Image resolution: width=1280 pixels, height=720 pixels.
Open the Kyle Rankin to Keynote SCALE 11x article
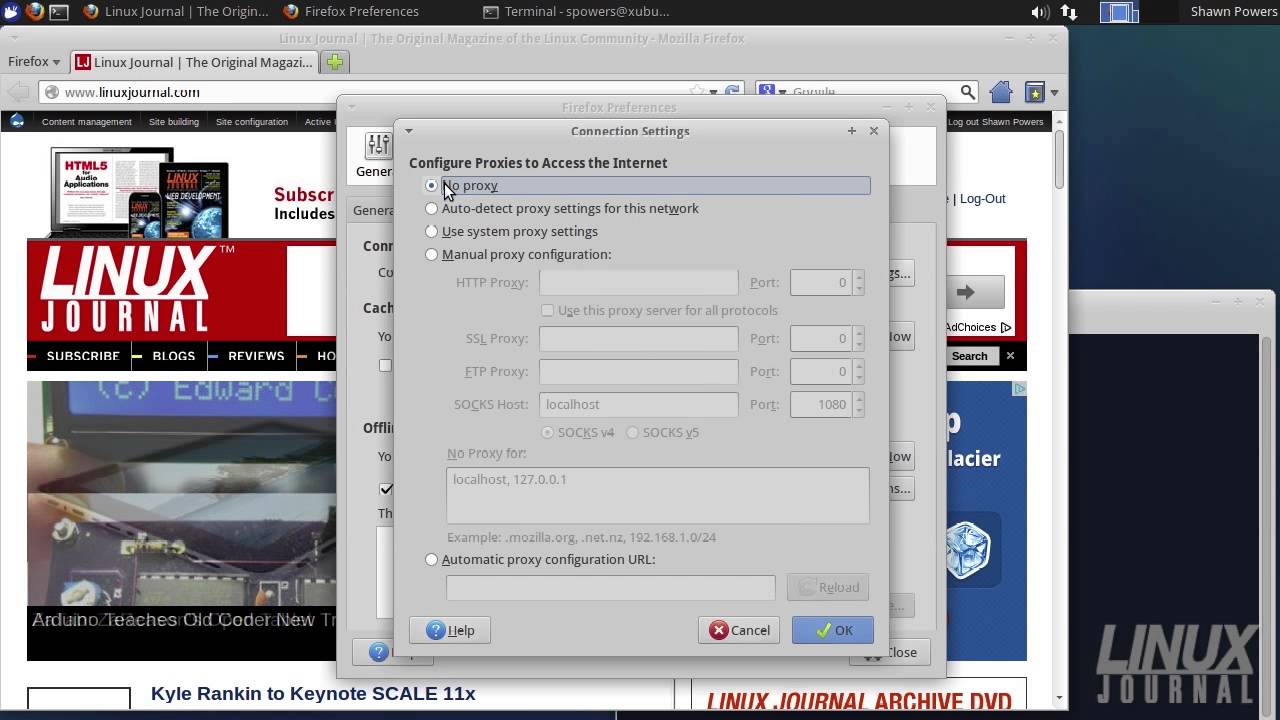tap(313, 693)
